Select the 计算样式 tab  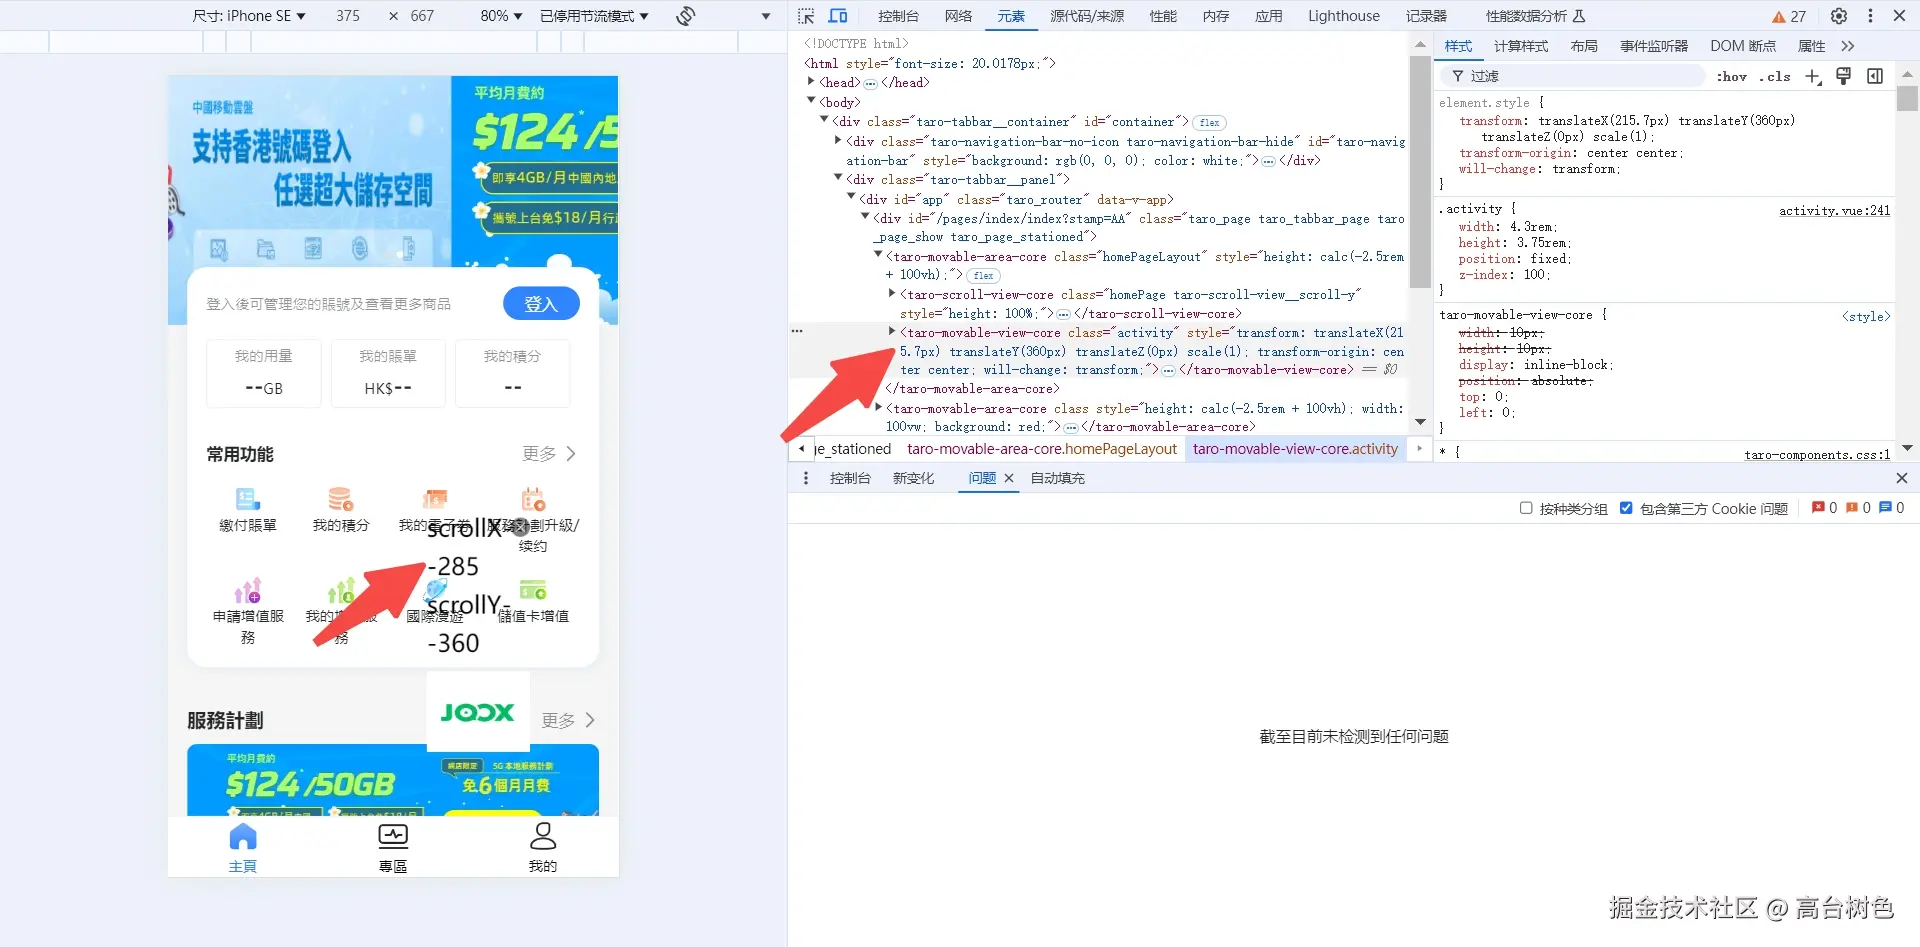point(1521,46)
